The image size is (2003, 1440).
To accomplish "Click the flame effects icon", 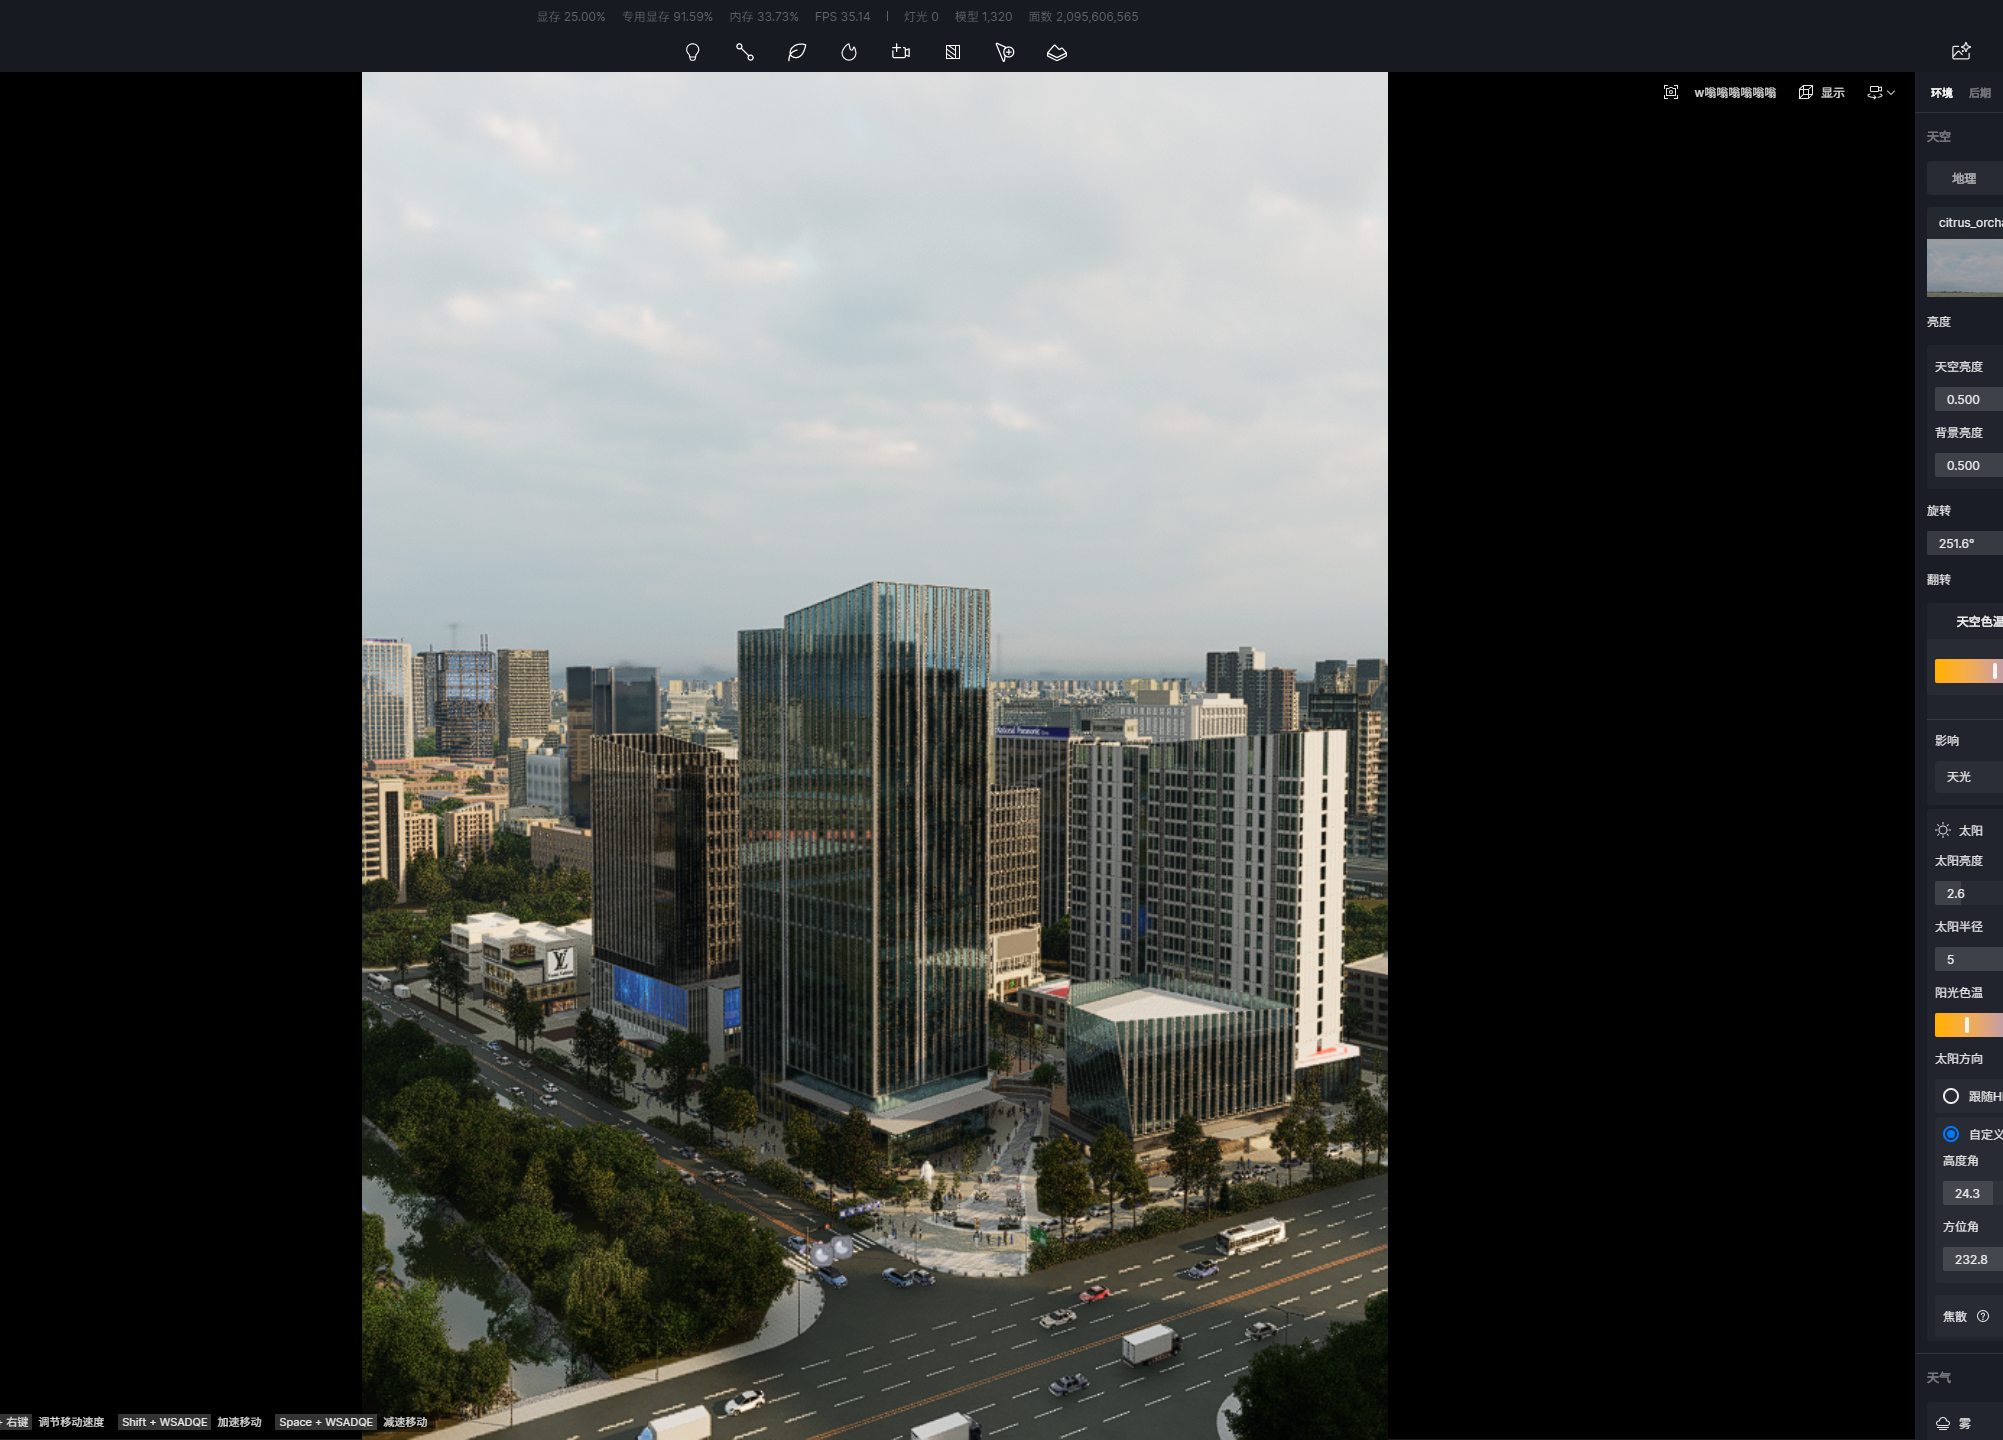I will click(x=849, y=52).
